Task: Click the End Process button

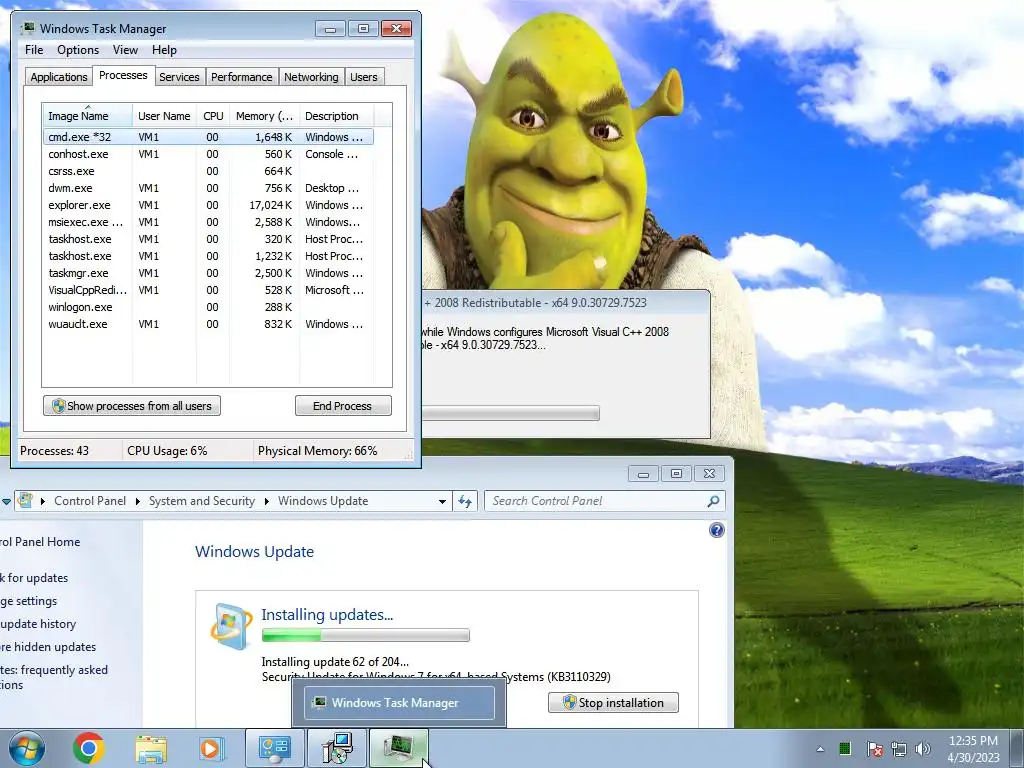Action: point(343,406)
